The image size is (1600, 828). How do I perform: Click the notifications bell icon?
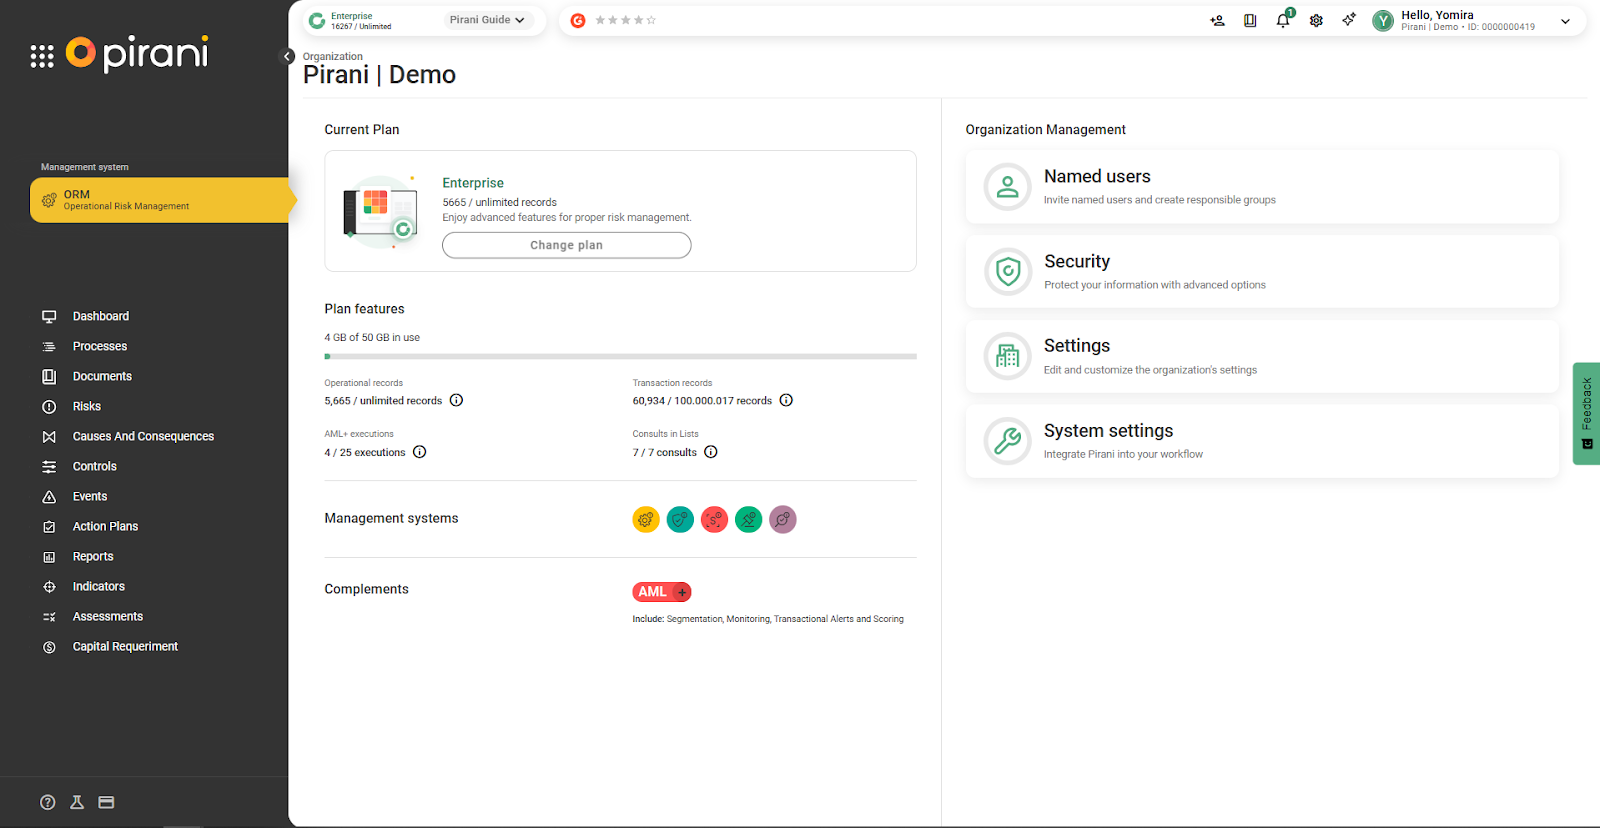[x=1283, y=20]
